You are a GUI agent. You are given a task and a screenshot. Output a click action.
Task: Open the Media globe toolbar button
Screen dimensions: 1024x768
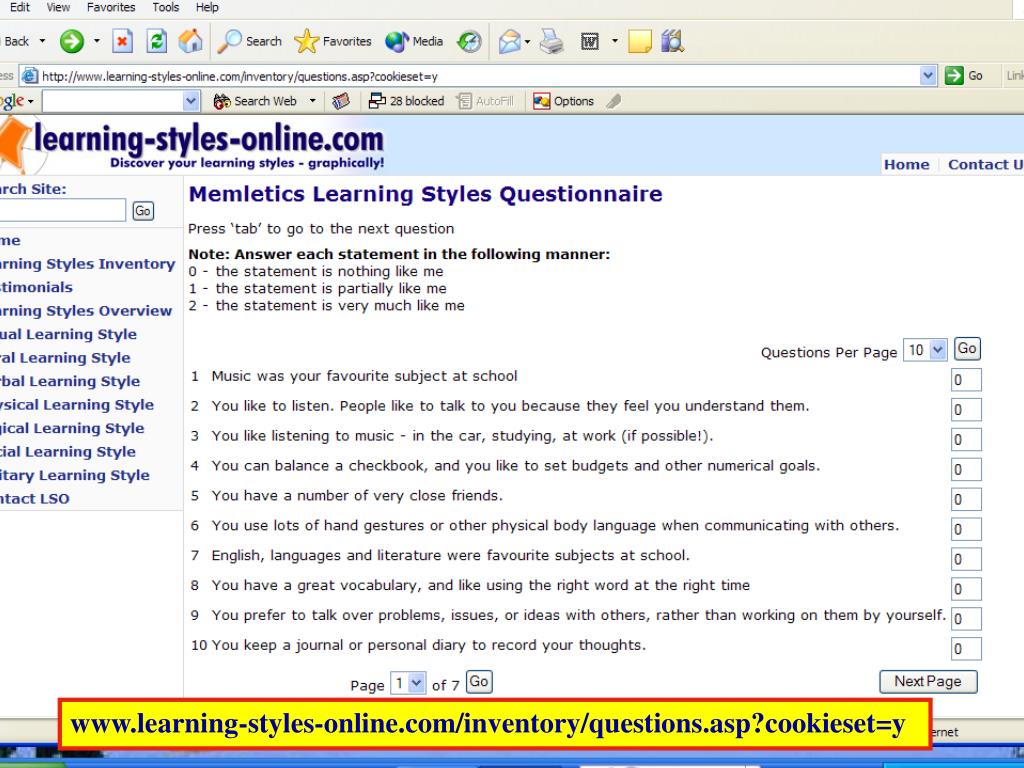414,41
